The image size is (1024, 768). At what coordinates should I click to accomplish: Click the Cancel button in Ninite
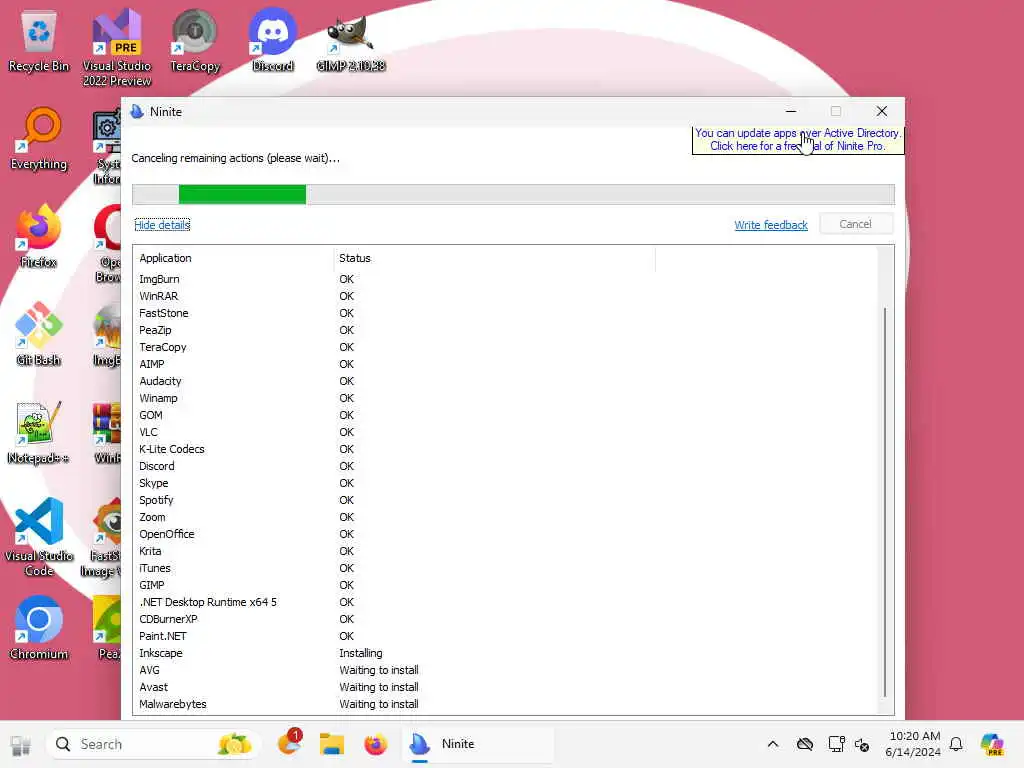pos(856,224)
